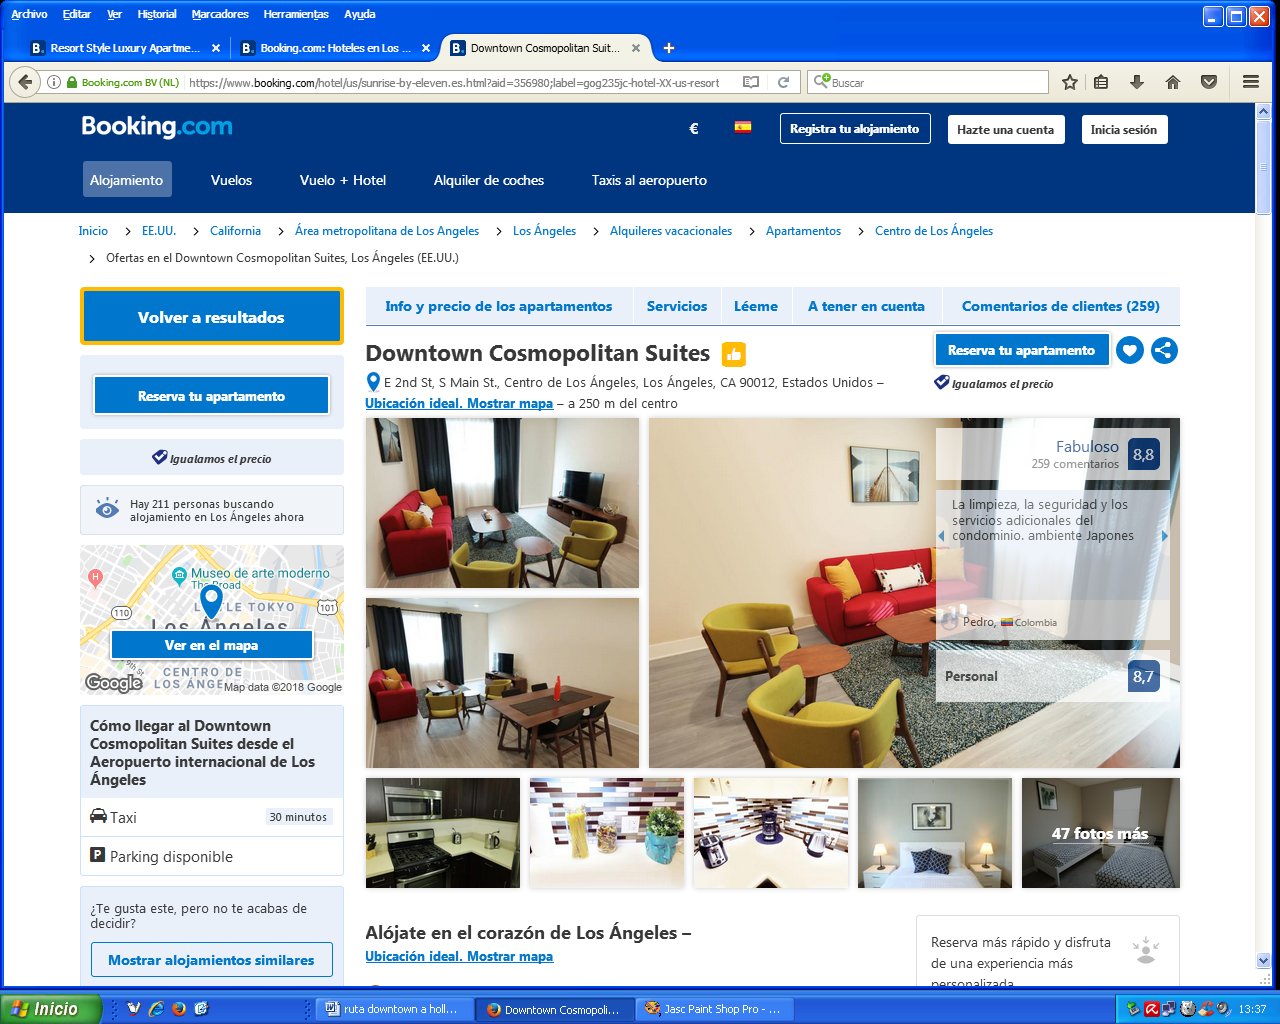1280x1024 pixels.
Task: Click the map pin icon beside address
Action: tap(373, 382)
